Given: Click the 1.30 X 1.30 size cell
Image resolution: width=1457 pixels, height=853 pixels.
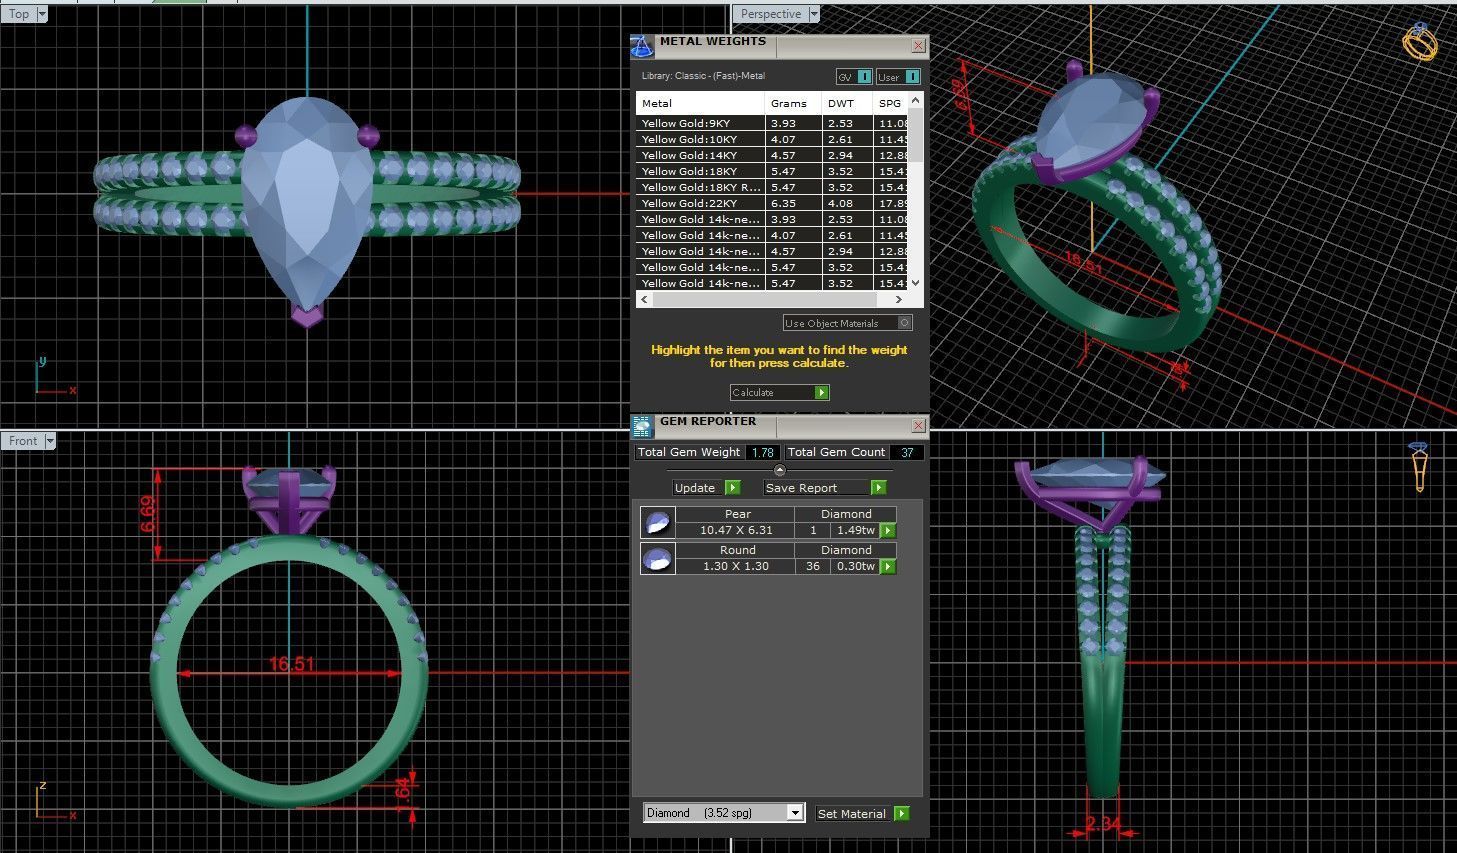Looking at the screenshot, I should (736, 567).
